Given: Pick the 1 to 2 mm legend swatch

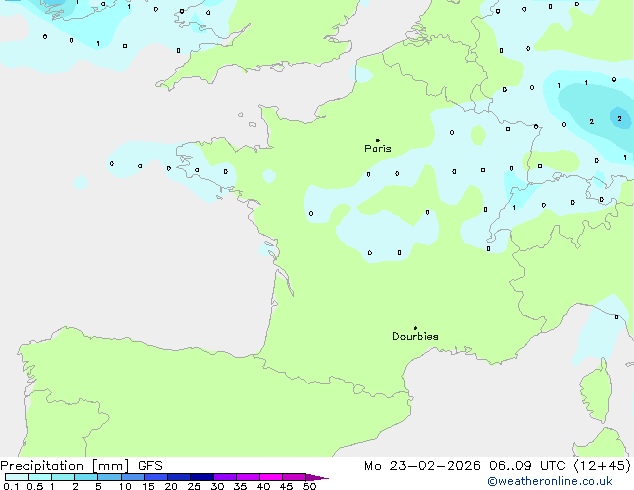Looking at the screenshot, I should pyautogui.click(x=63, y=477).
